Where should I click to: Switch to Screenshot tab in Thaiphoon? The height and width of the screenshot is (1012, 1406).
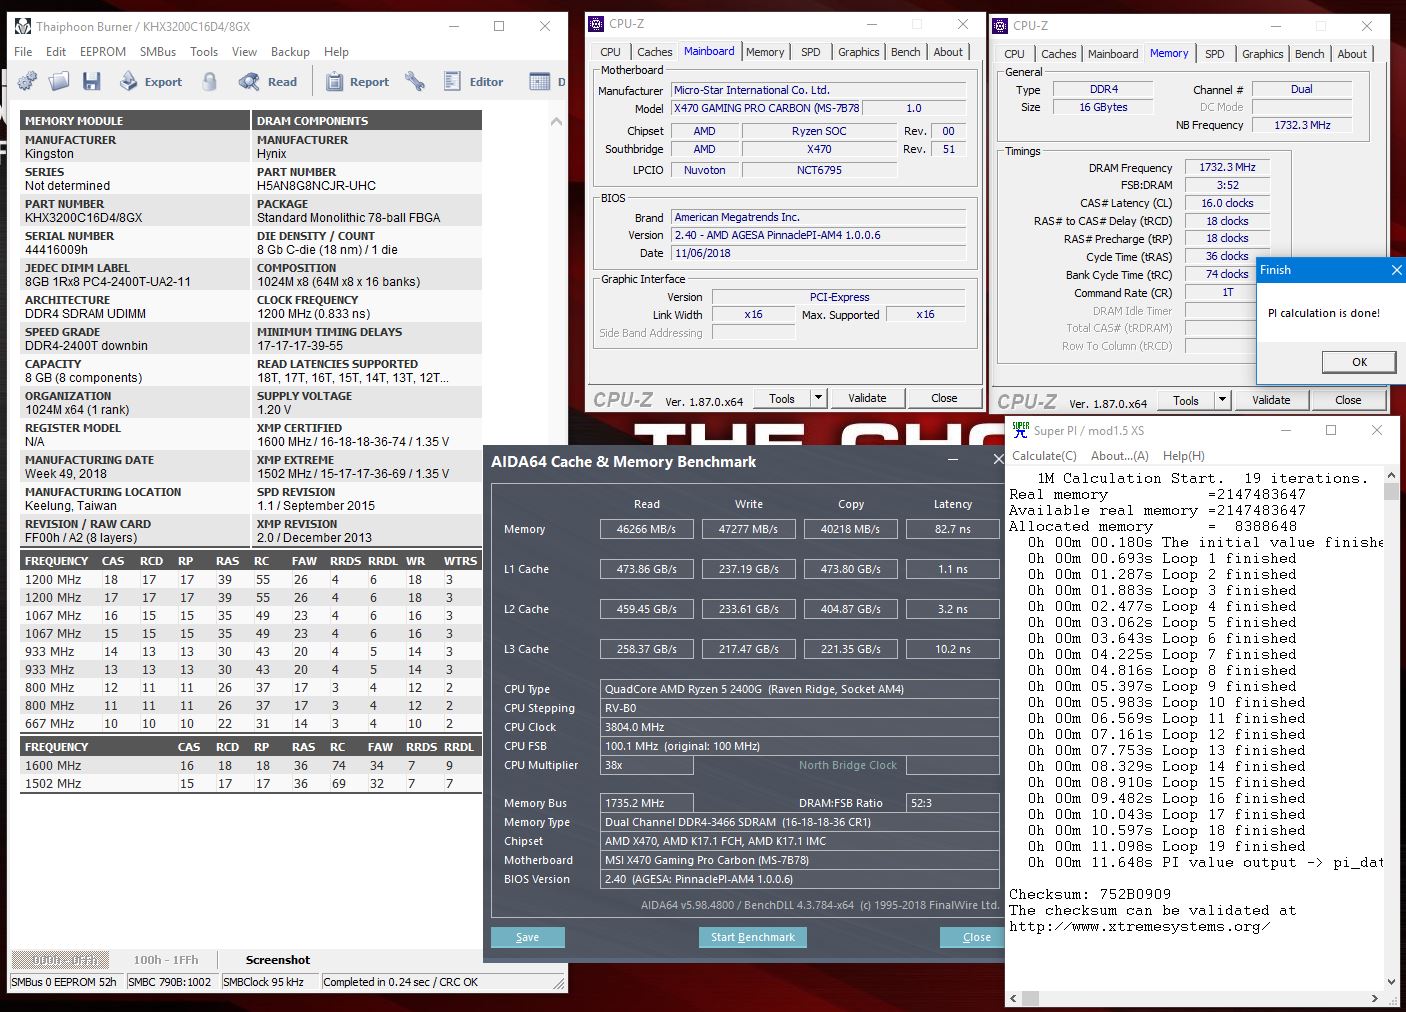click(278, 960)
